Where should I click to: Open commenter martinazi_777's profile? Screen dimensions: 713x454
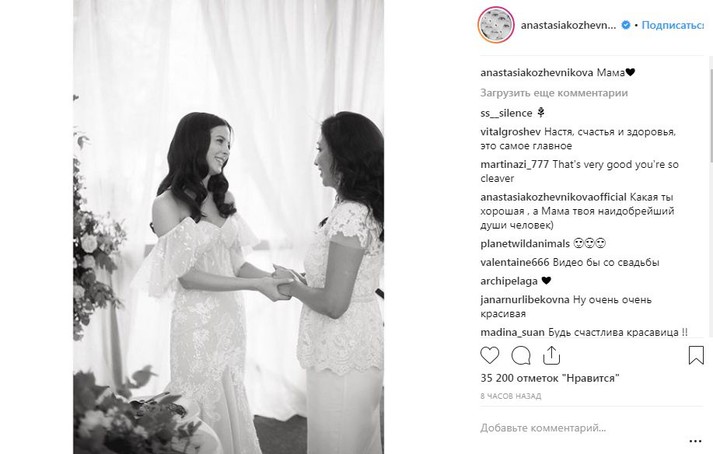[514, 164]
